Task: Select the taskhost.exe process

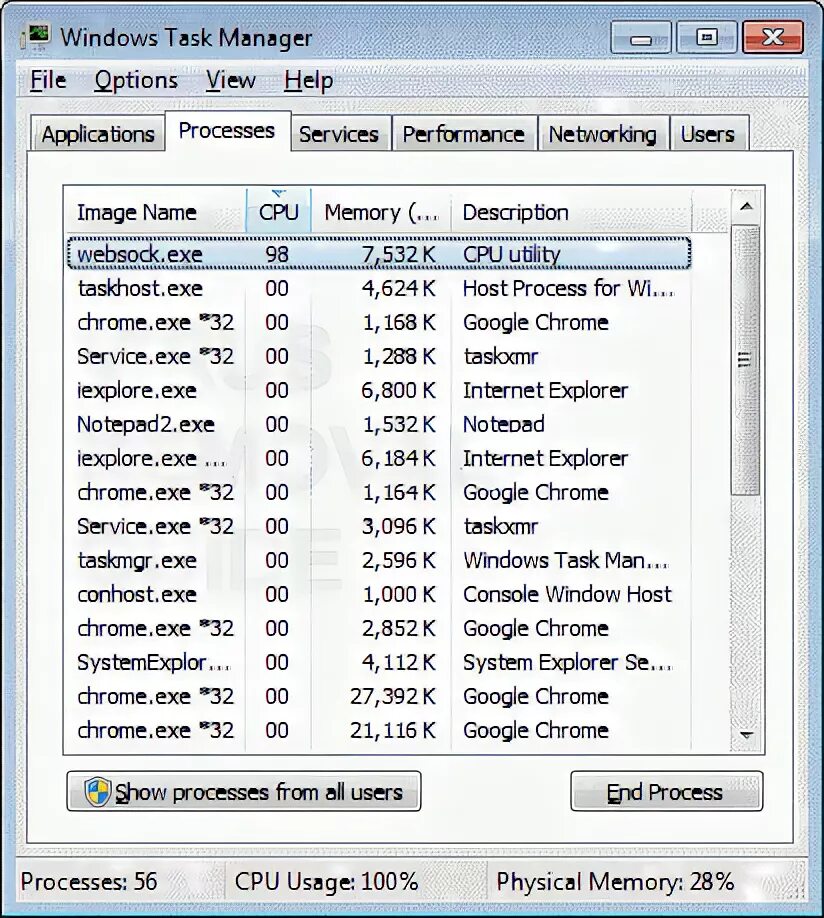Action: (379, 288)
